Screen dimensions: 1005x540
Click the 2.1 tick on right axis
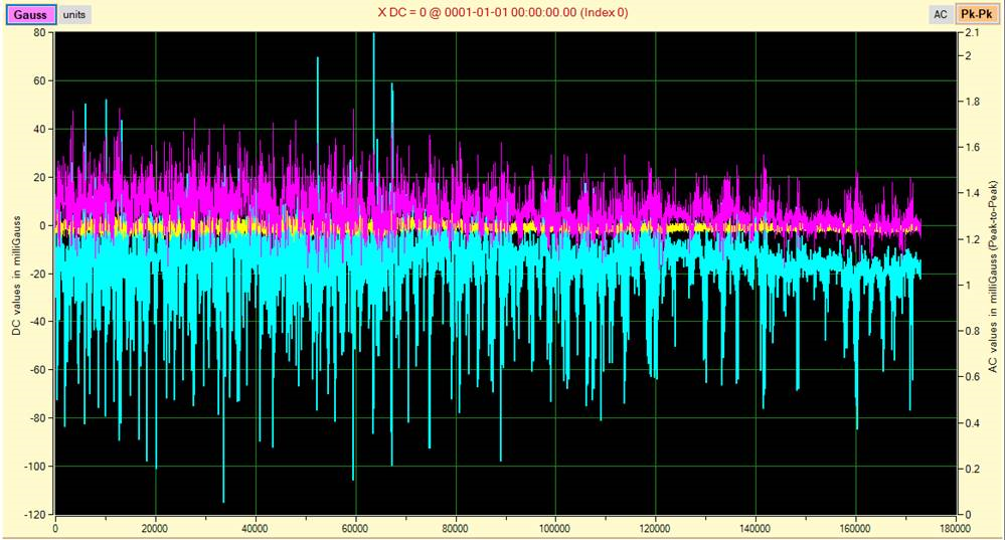pos(969,32)
